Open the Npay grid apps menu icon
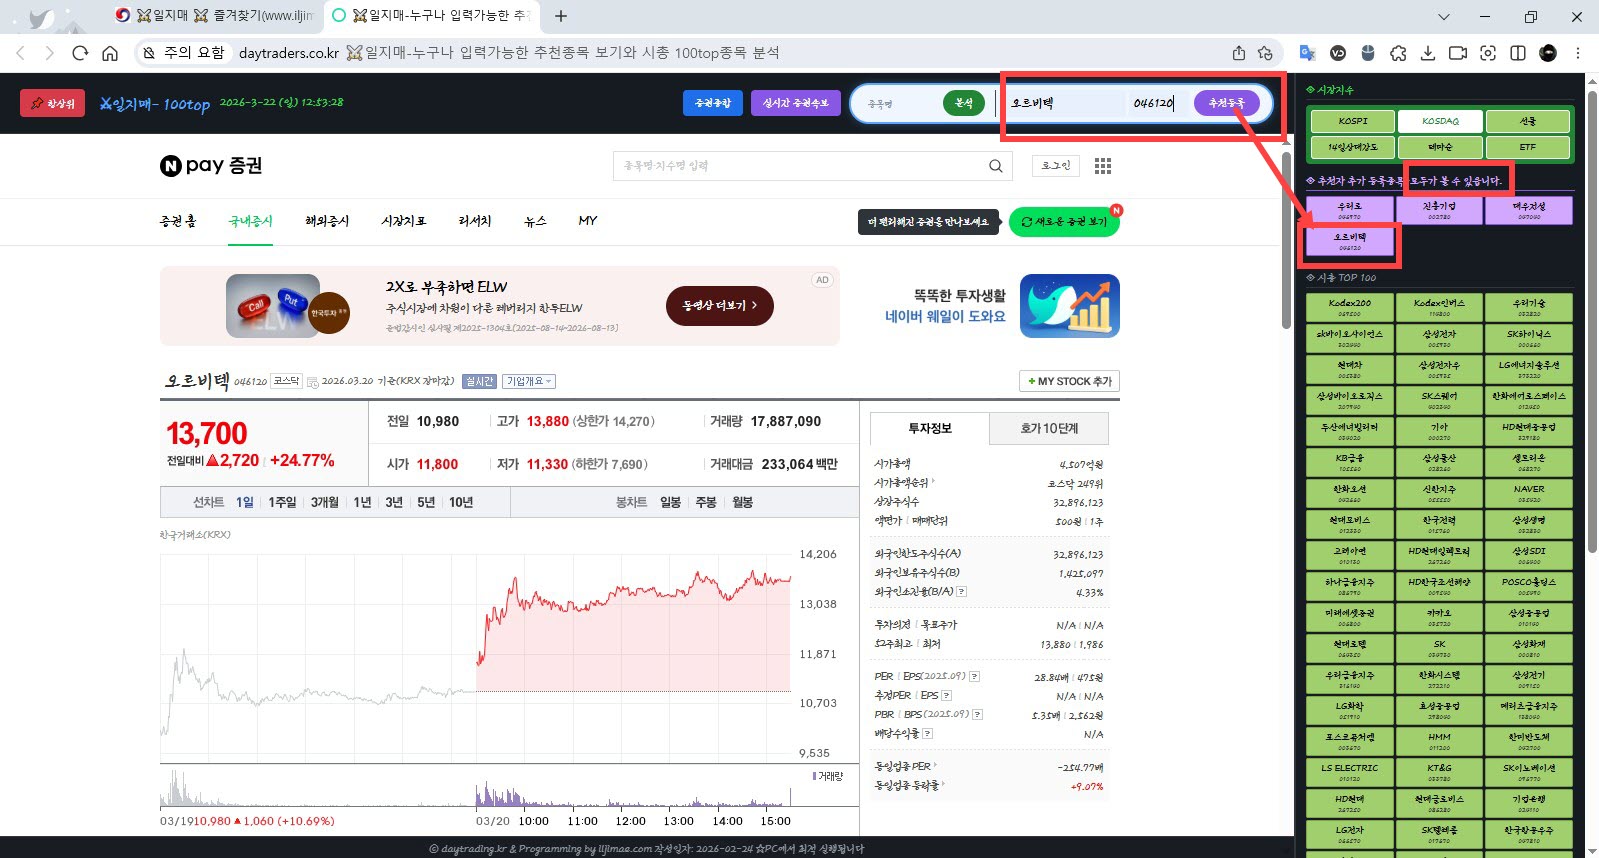Image resolution: width=1599 pixels, height=858 pixels. (x=1103, y=166)
